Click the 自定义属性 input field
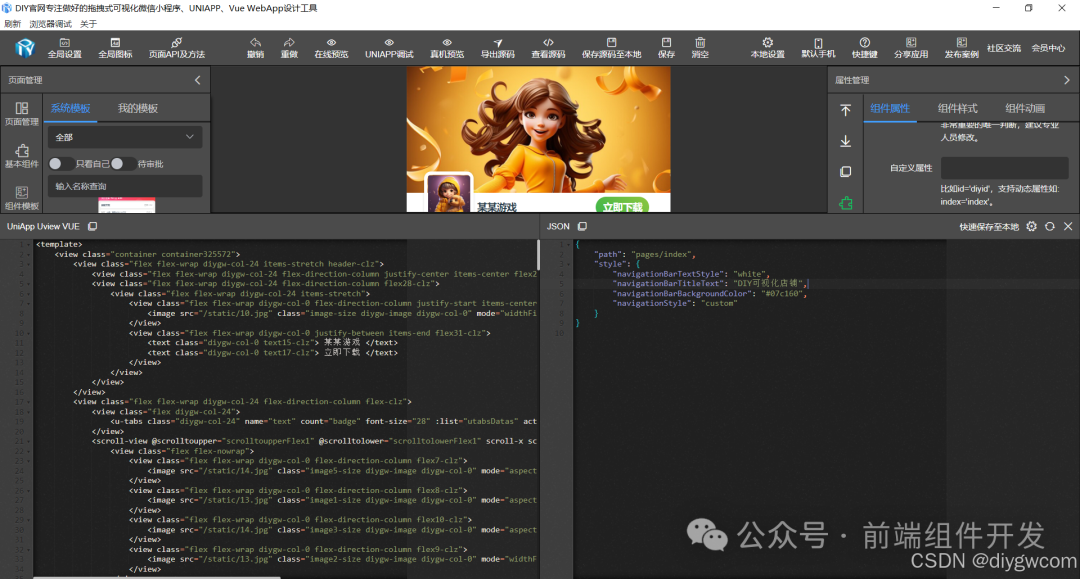Screen dimensions: 1080x579 coord(1004,167)
